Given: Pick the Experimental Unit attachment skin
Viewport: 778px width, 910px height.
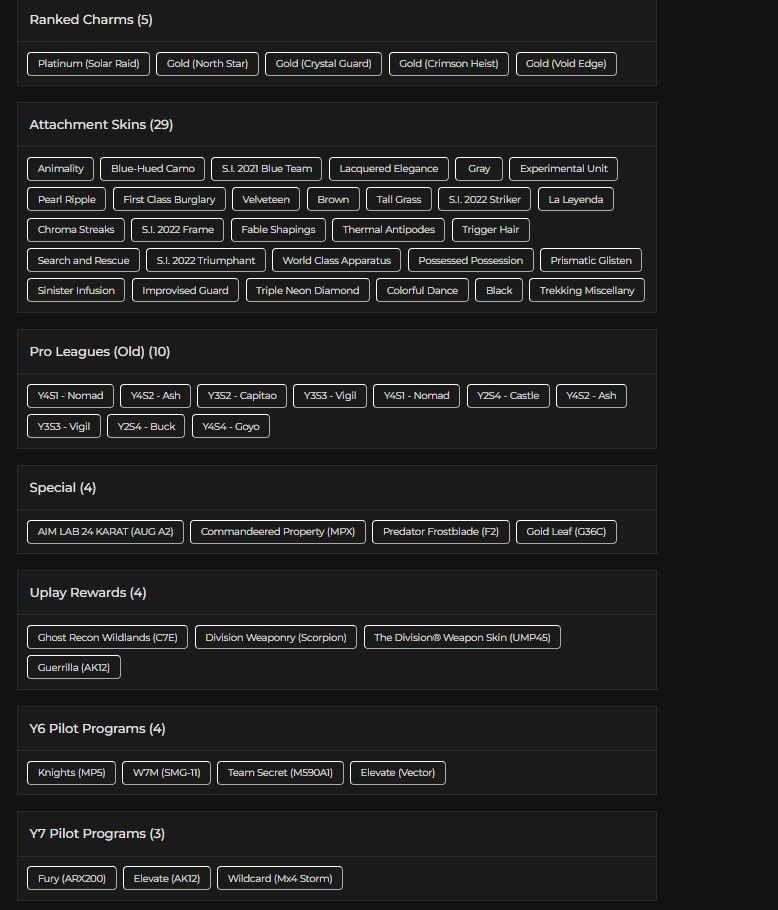Looking at the screenshot, I should (x=563, y=169).
